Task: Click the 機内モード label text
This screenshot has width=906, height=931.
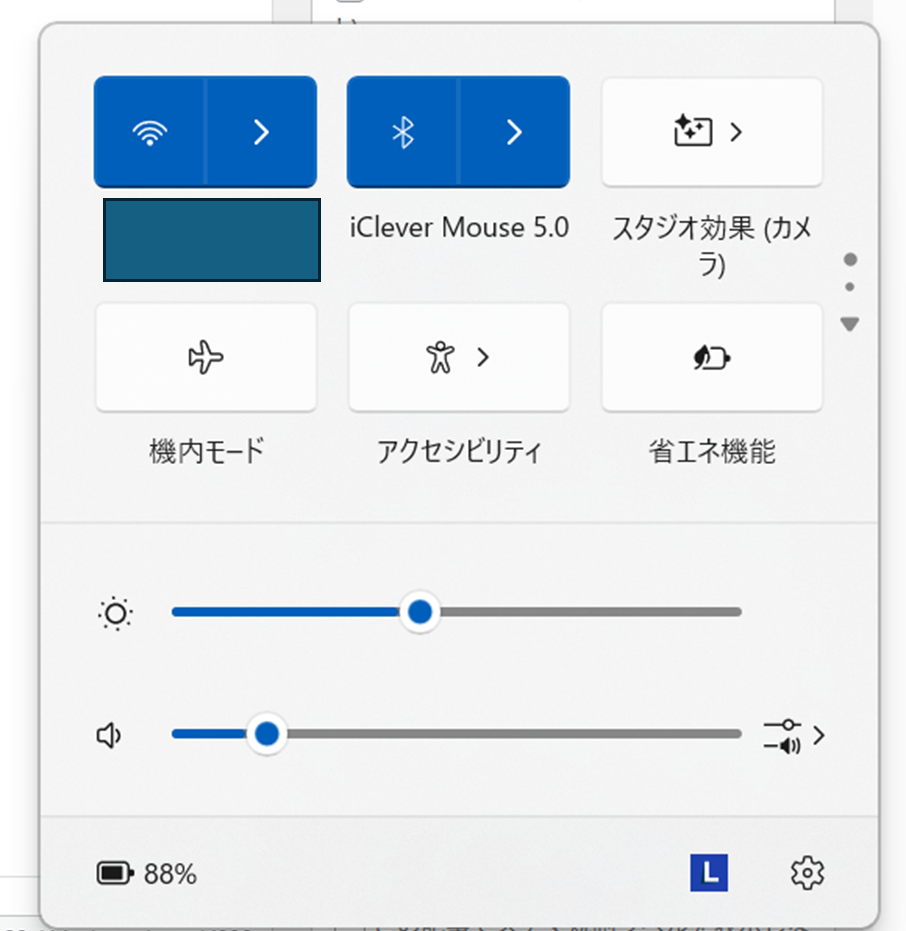Action: coord(206,452)
